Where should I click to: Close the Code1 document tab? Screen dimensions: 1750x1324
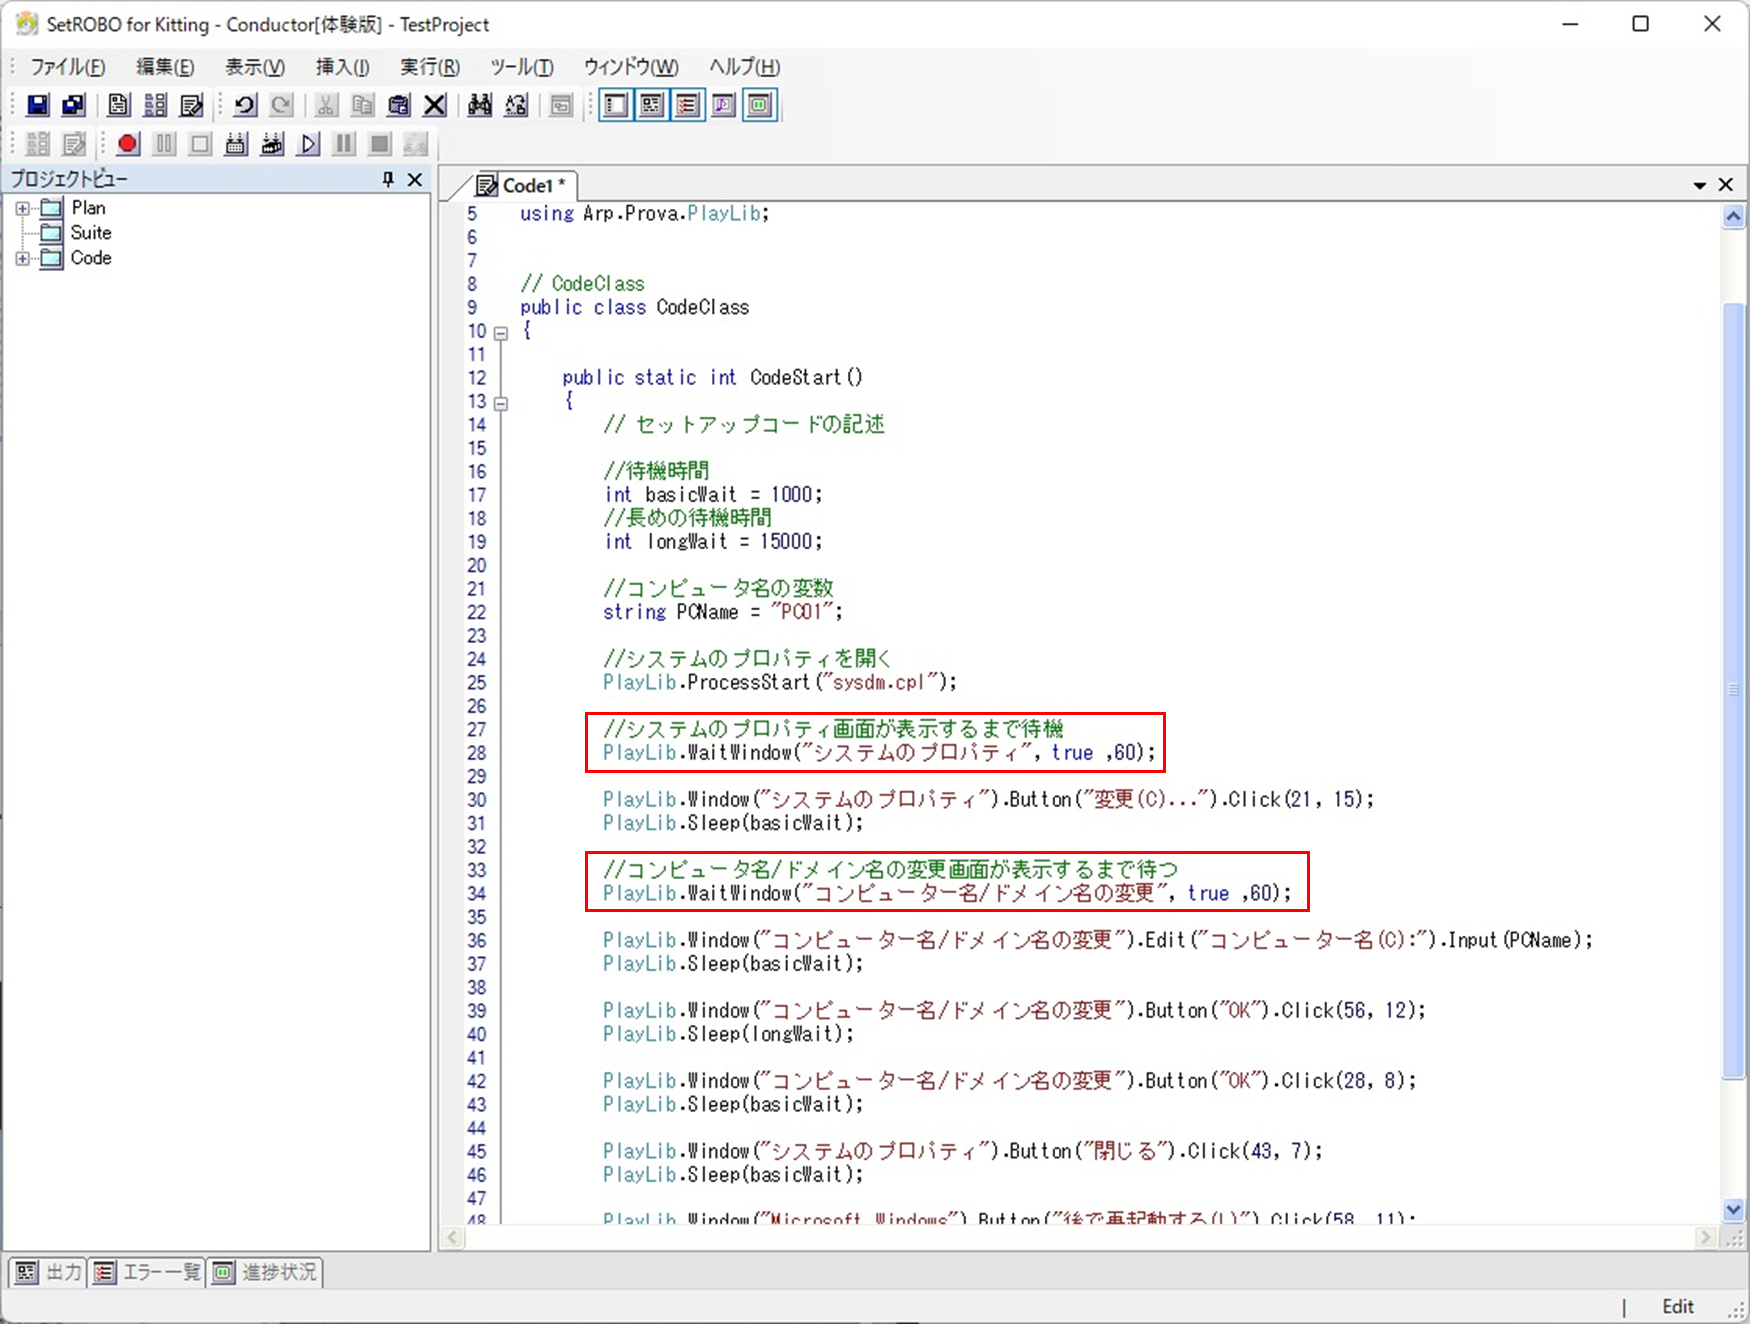(1725, 185)
